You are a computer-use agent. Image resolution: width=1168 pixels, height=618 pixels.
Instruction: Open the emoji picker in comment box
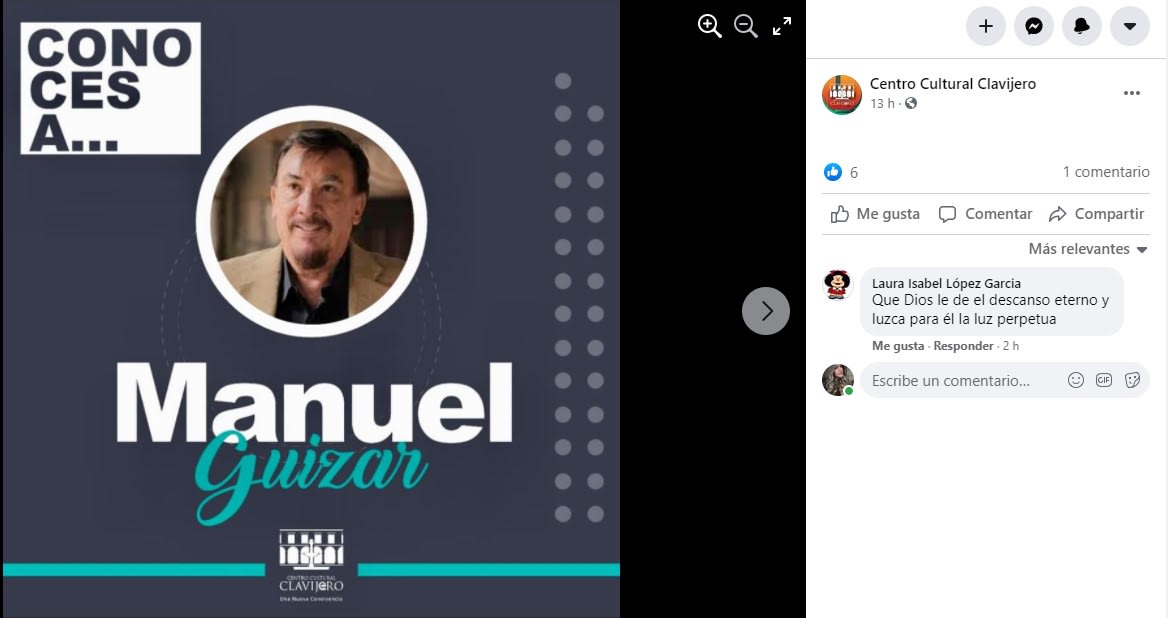click(x=1076, y=380)
